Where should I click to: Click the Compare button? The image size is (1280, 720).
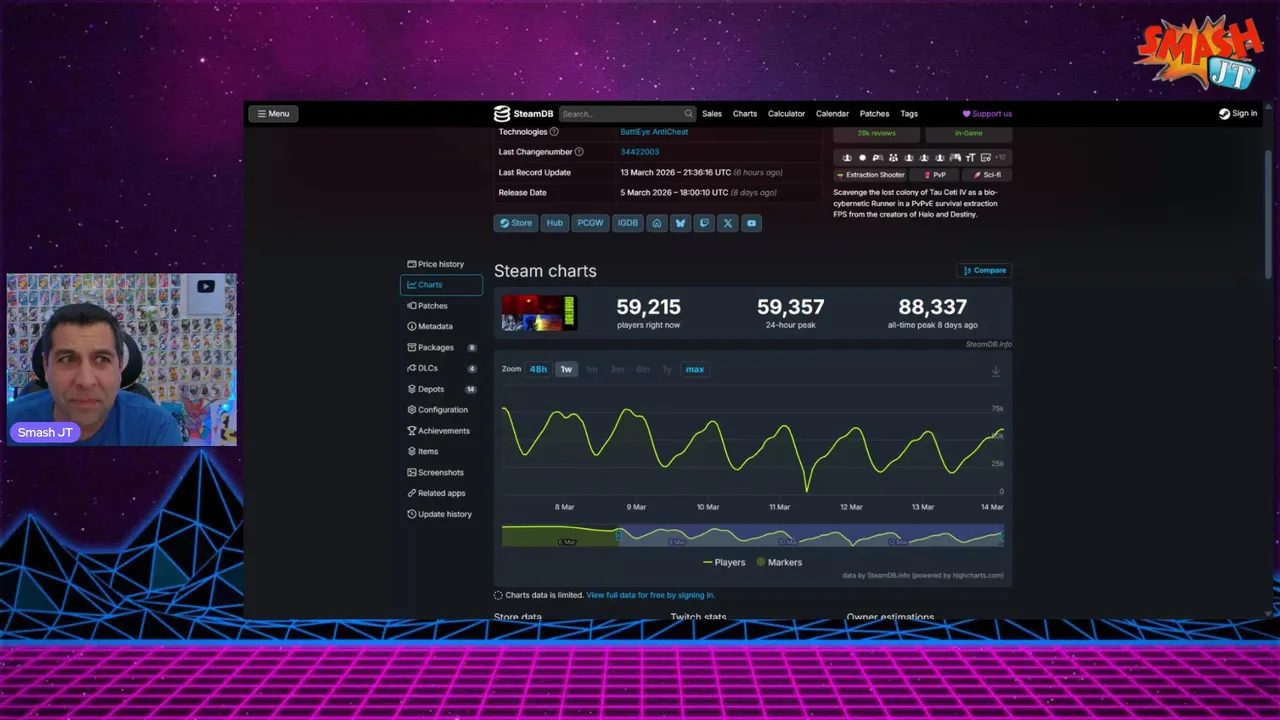point(985,270)
